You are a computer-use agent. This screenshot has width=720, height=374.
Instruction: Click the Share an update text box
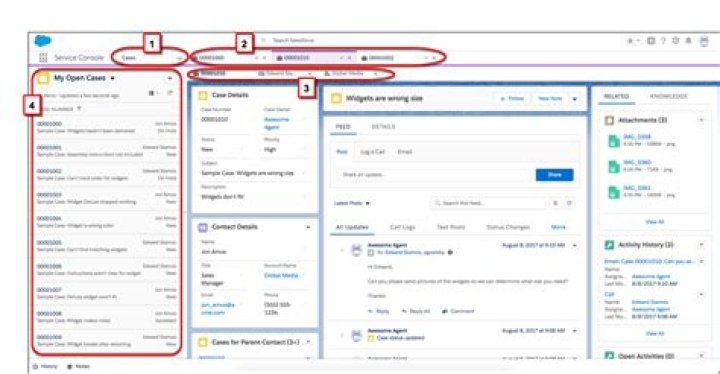pyautogui.click(x=434, y=175)
